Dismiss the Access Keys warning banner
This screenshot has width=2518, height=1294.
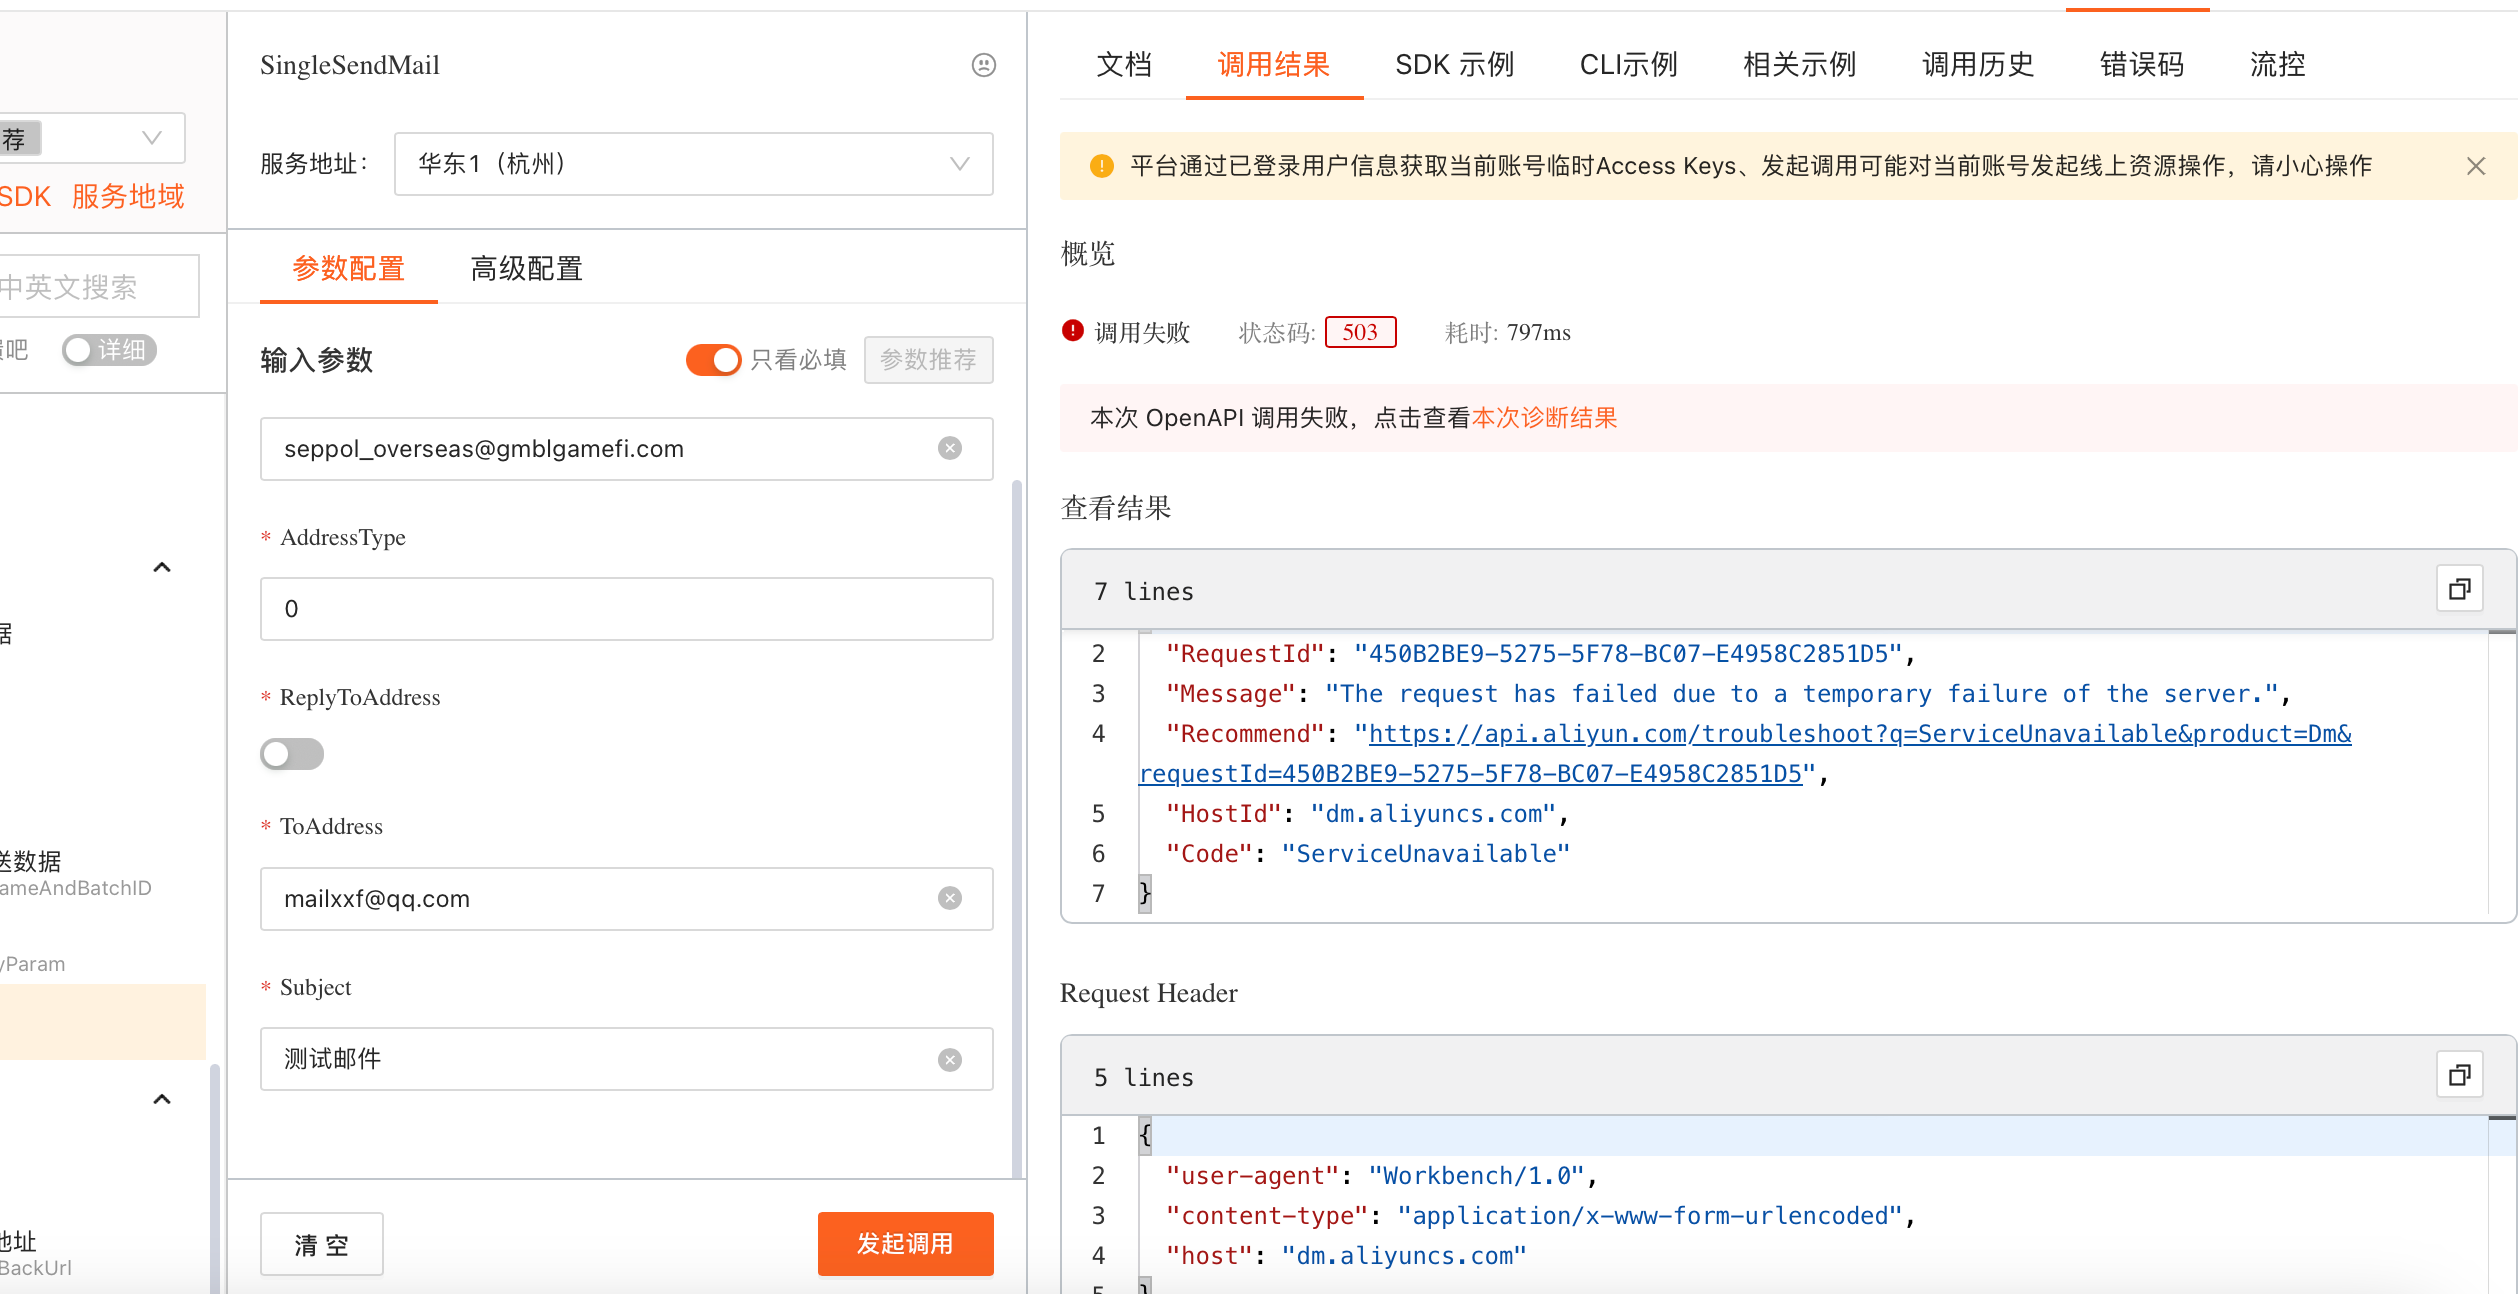(2475, 166)
